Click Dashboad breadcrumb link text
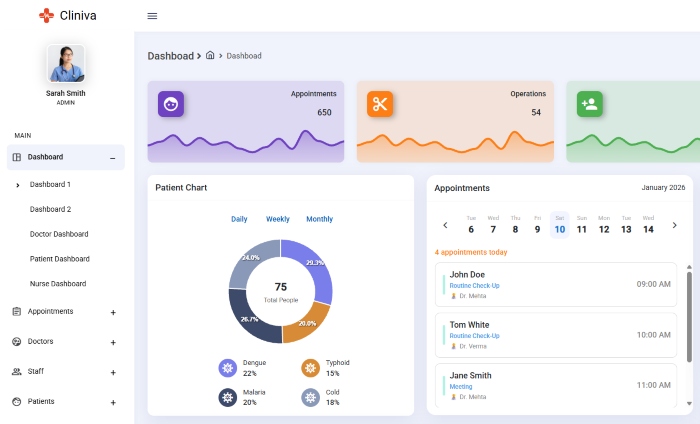This screenshot has height=424, width=700. click(244, 56)
